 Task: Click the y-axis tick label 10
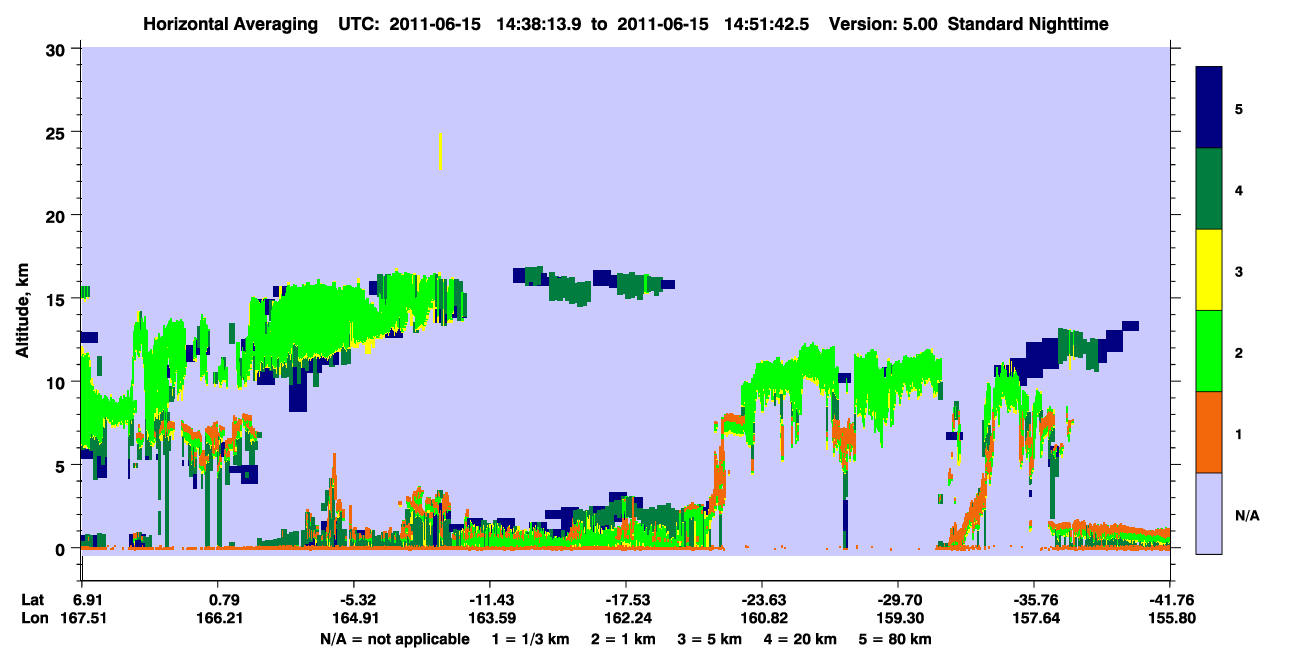58,382
